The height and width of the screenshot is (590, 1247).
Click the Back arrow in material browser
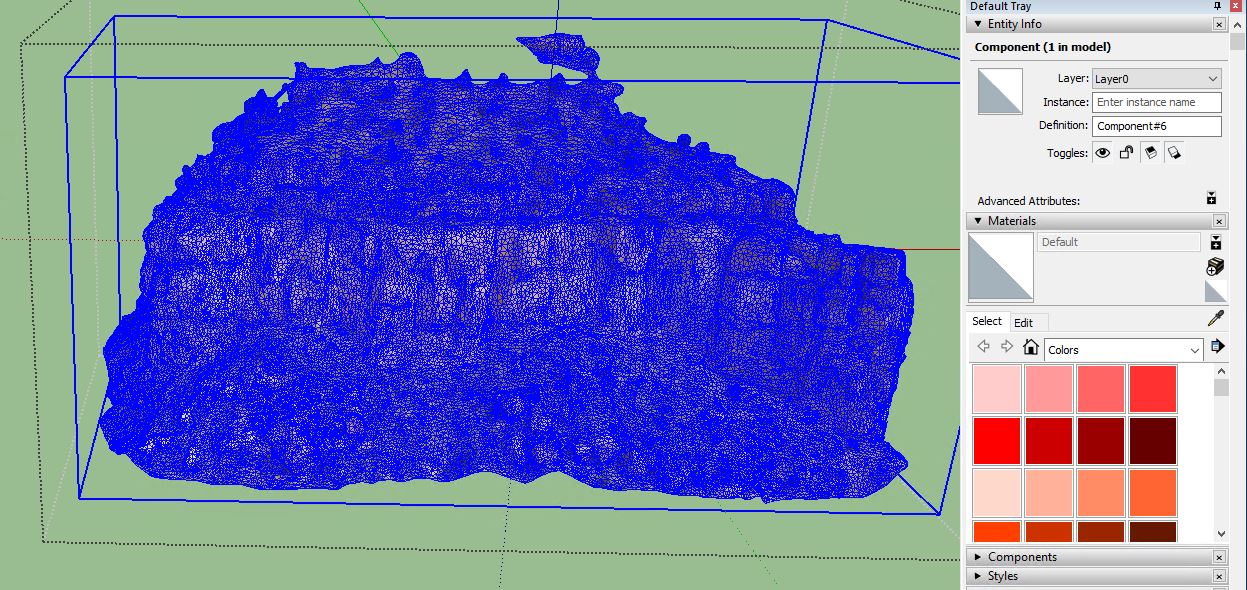pyautogui.click(x=983, y=347)
